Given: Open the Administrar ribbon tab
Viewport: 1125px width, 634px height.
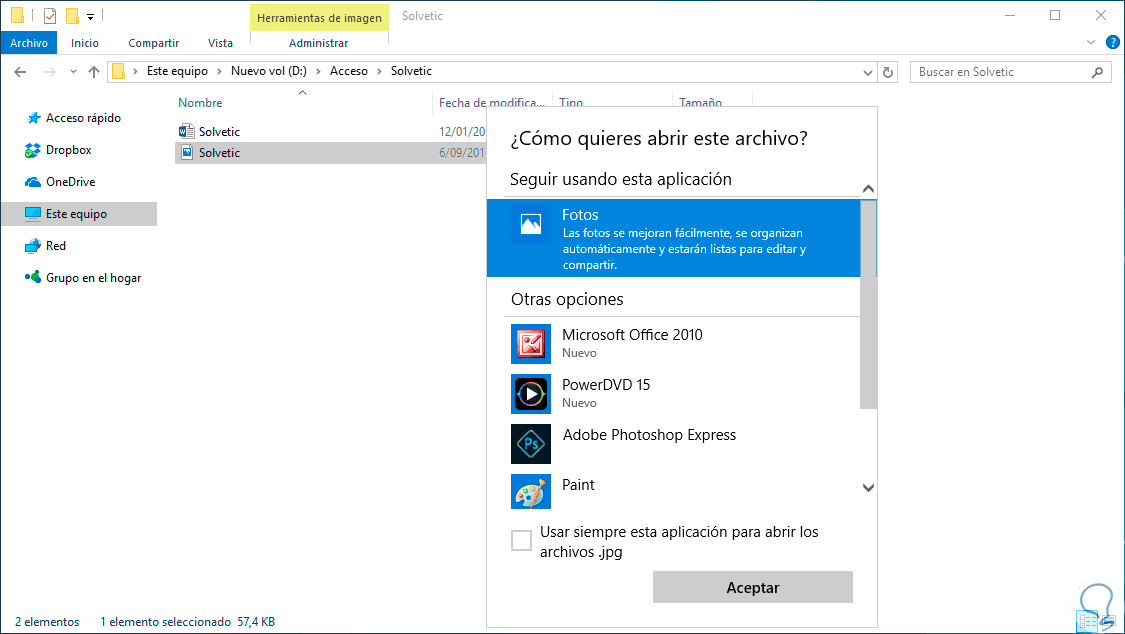Looking at the screenshot, I should coord(319,43).
